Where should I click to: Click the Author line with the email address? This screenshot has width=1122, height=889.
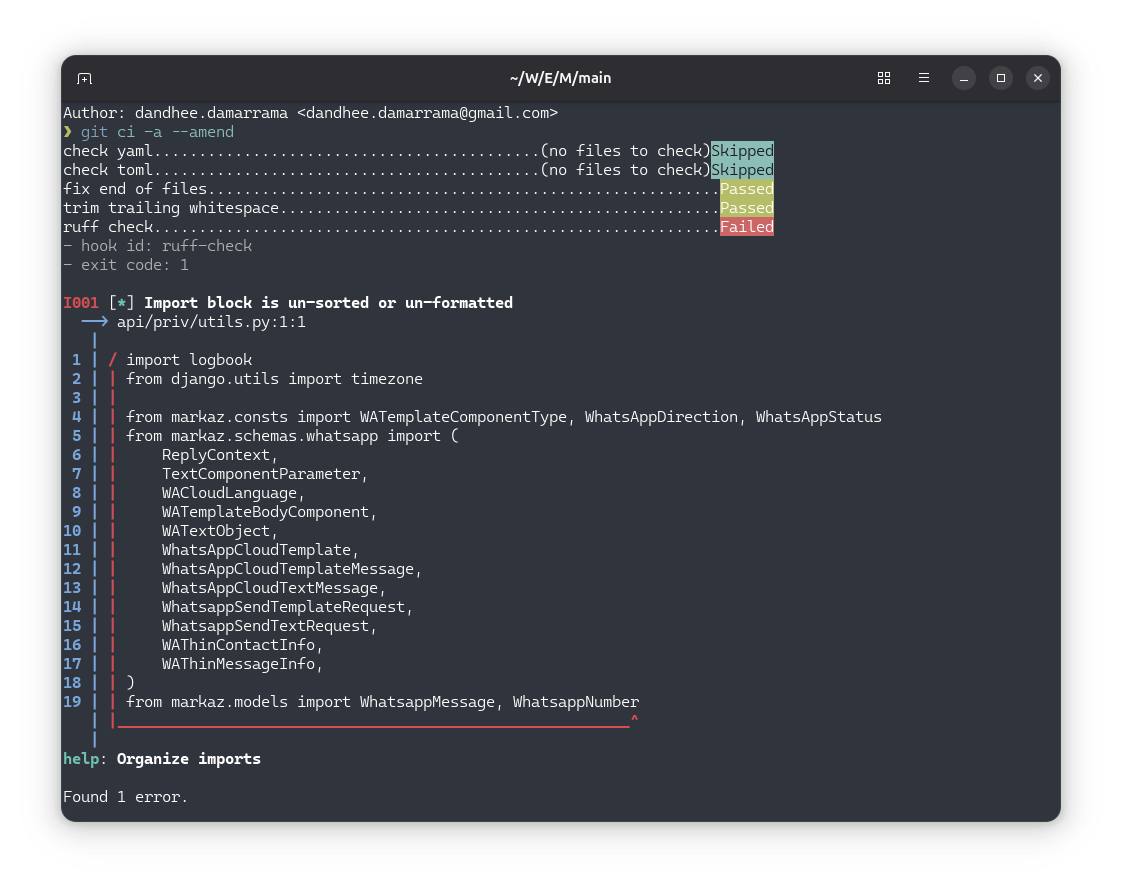(311, 113)
